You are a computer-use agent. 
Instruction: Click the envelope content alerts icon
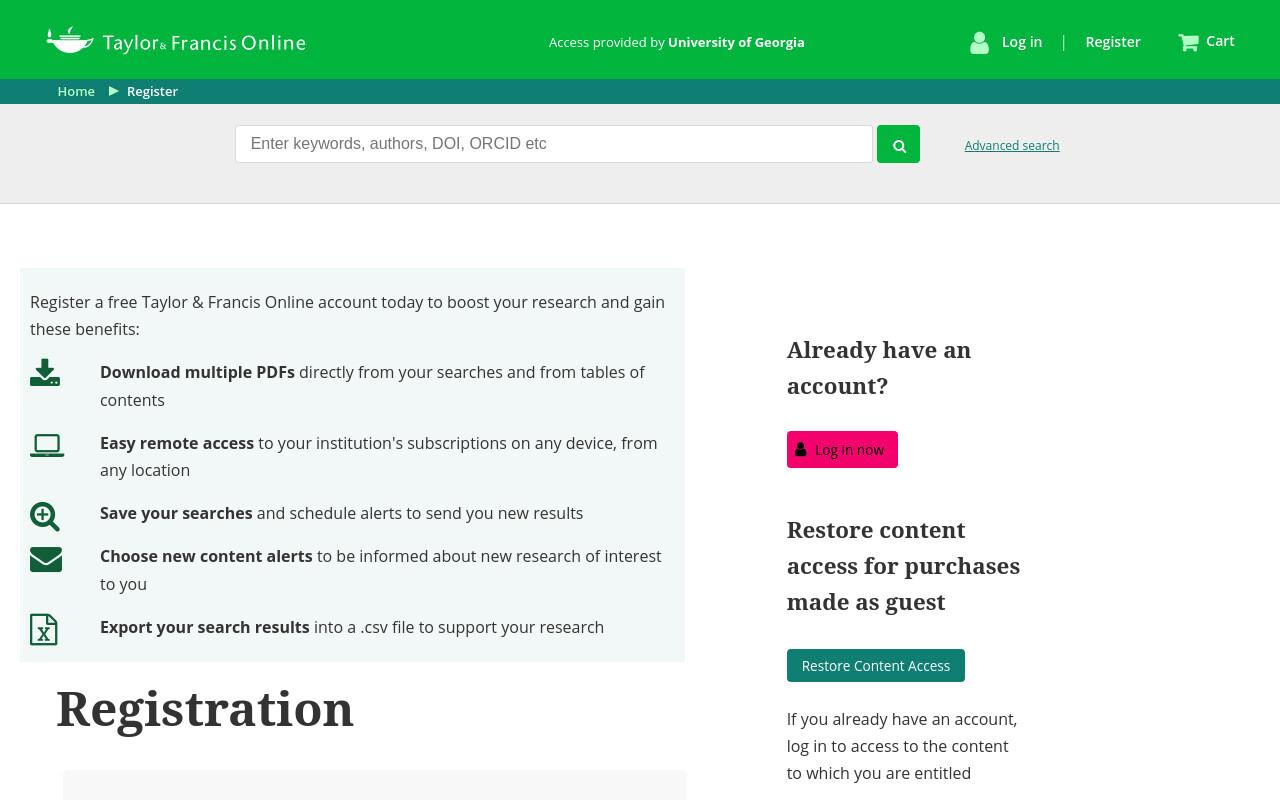pos(46,559)
